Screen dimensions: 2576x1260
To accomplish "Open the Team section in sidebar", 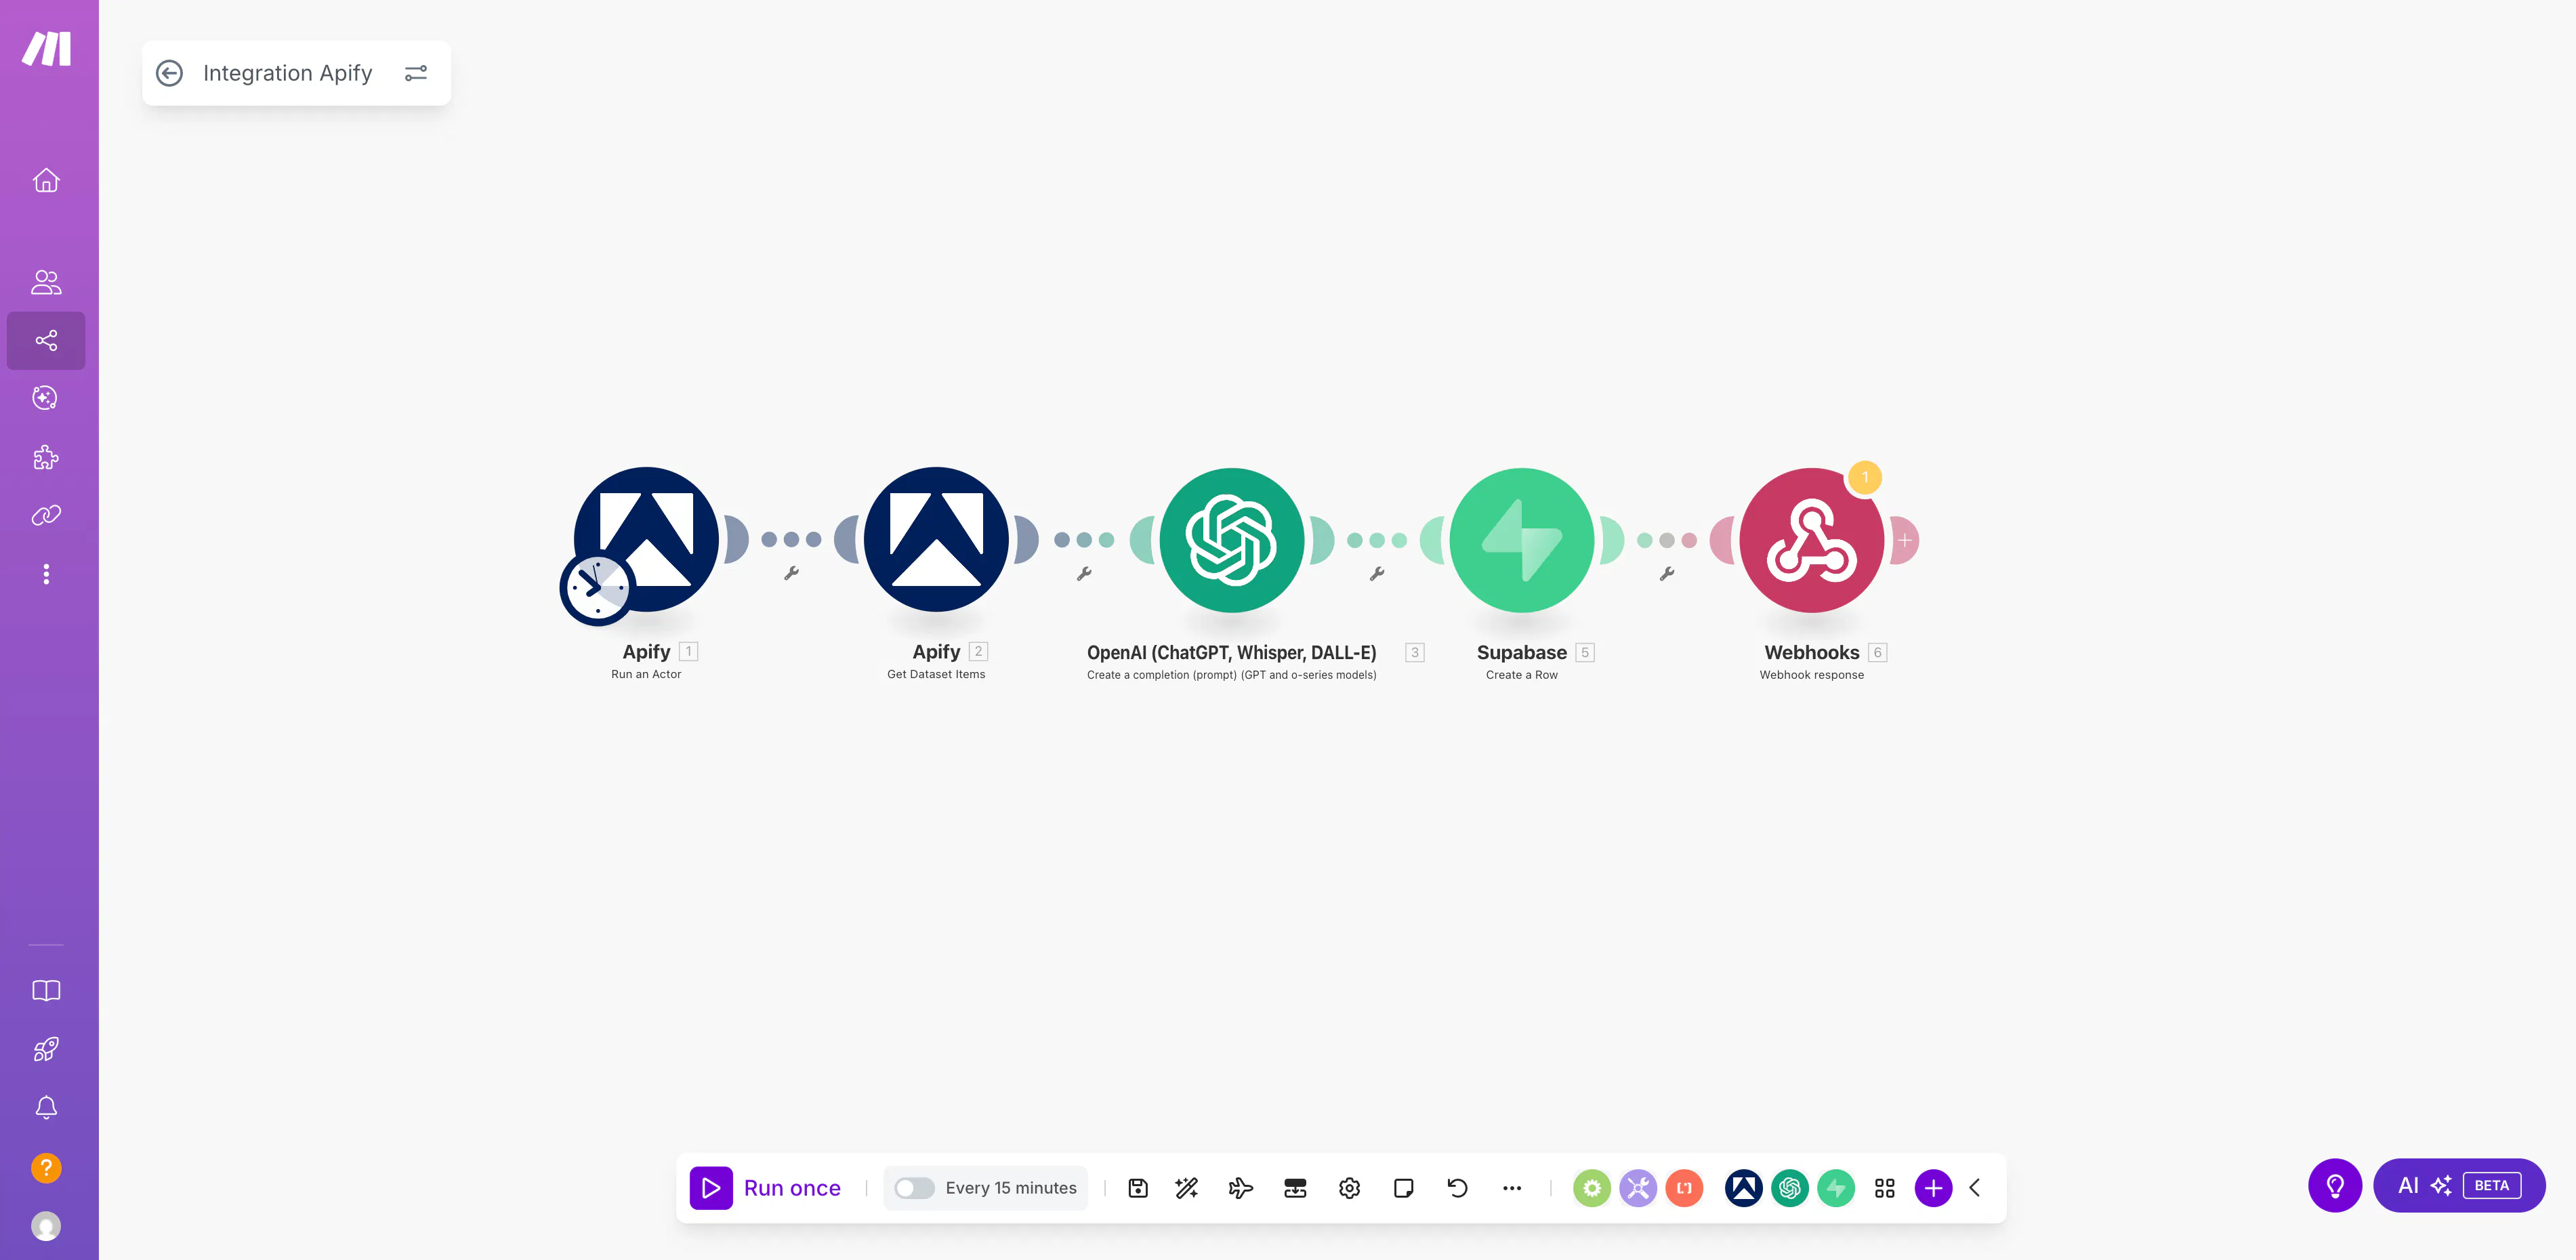I will pyautogui.click(x=46, y=282).
